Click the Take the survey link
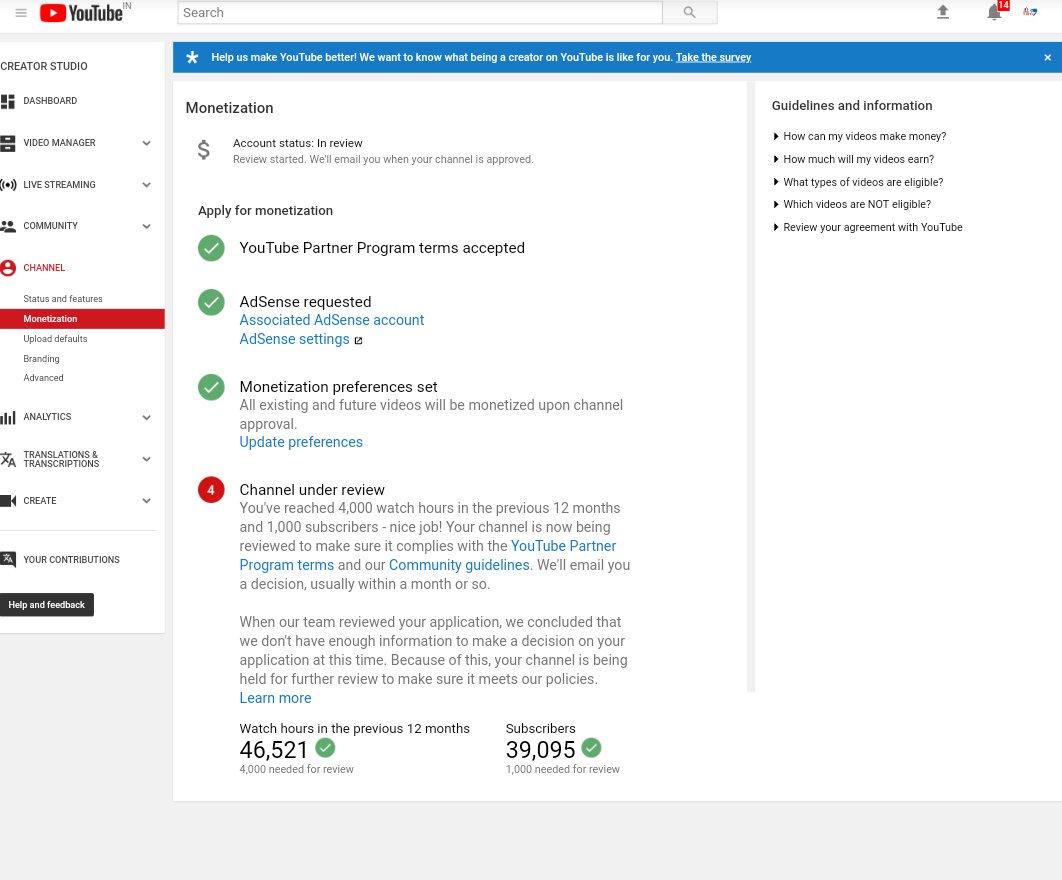This screenshot has width=1062, height=880. (x=713, y=58)
